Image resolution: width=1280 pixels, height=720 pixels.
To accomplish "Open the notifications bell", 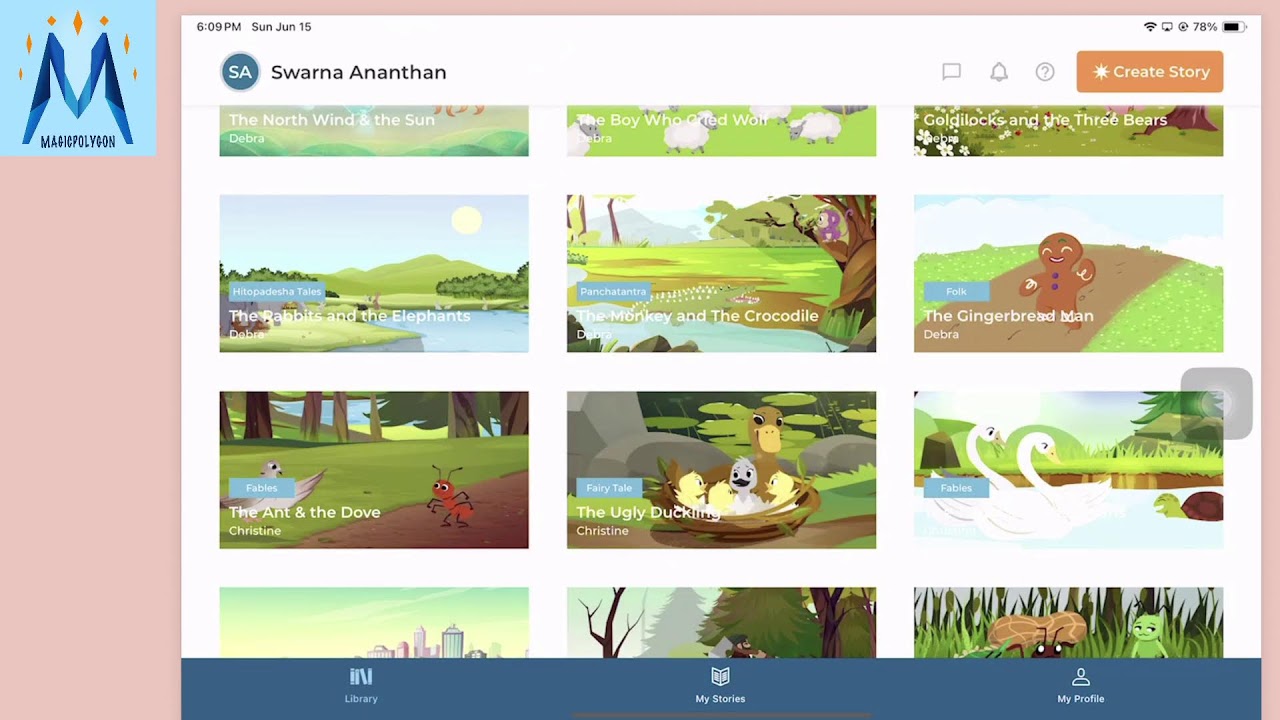I will click(998, 72).
